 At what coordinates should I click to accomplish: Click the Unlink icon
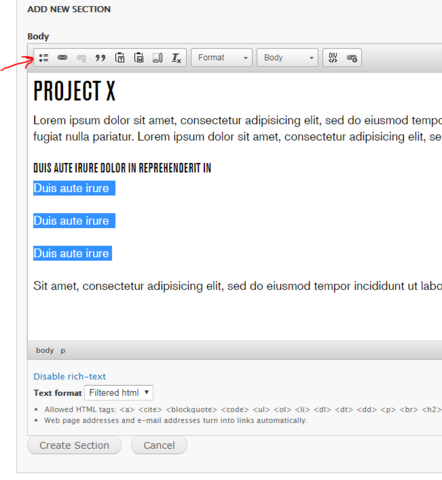(81, 58)
